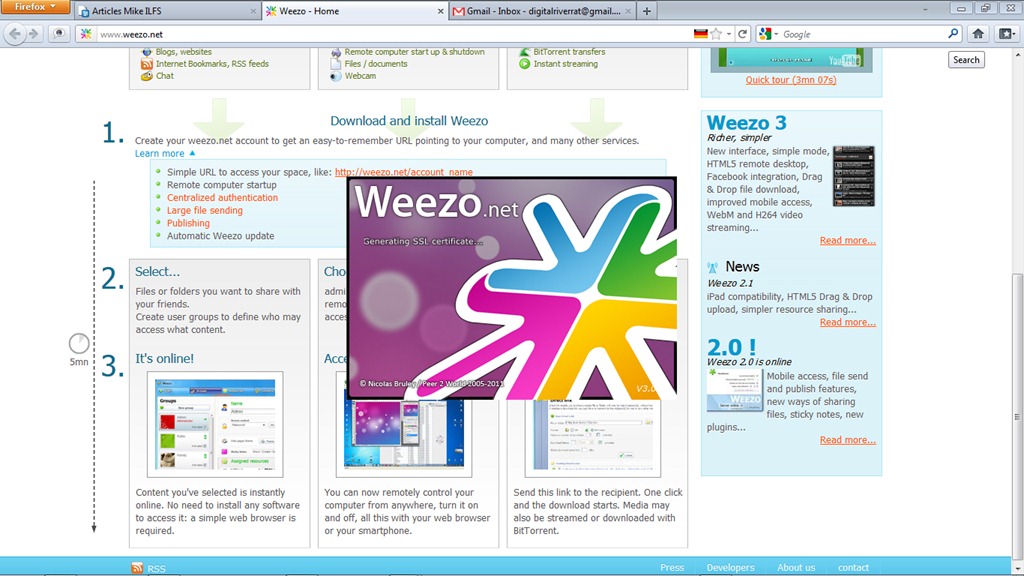Click the Files / documents icon
The width and height of the screenshot is (1024, 576).
coord(336,64)
